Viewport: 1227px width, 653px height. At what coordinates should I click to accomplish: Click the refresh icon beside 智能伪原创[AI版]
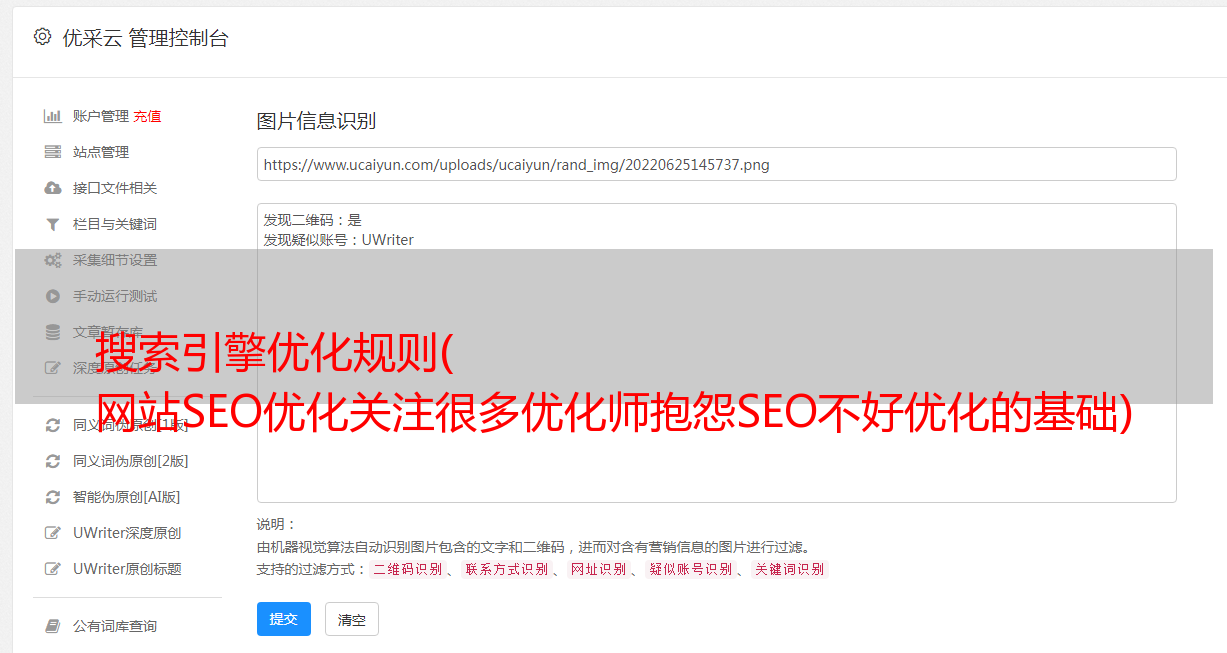[x=53, y=497]
